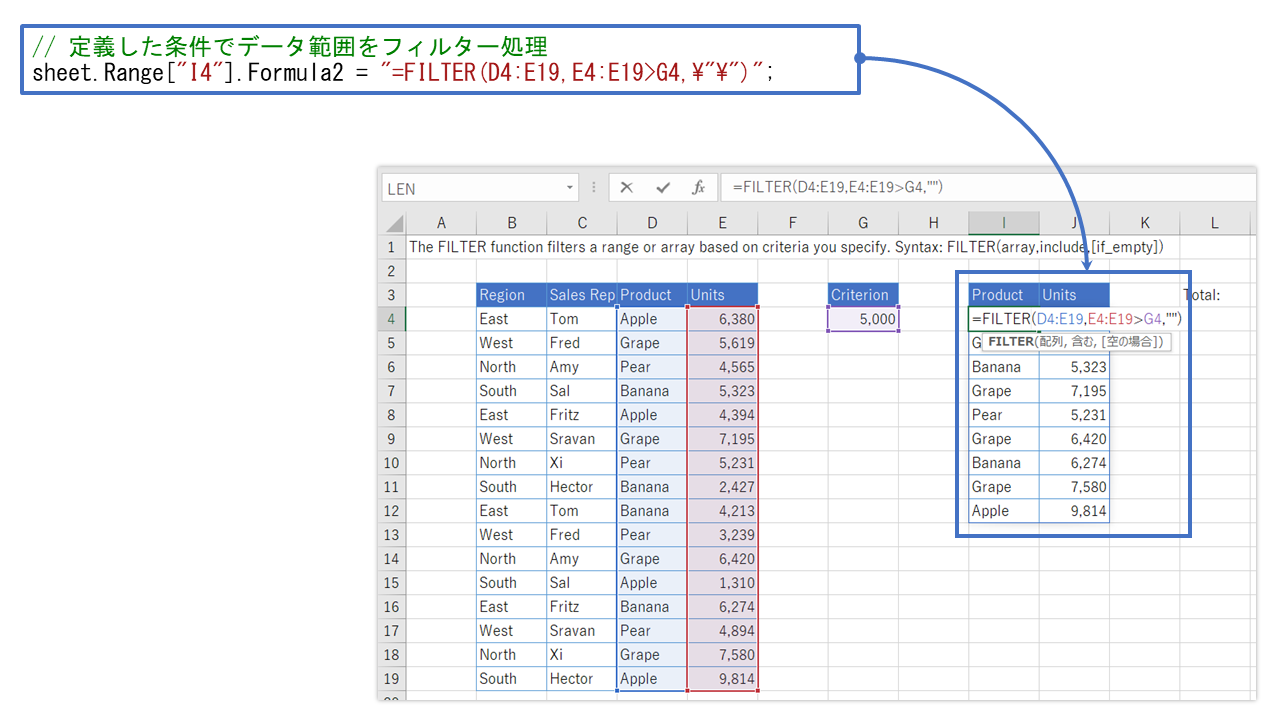This screenshot has width=1280, height=720.
Task: Select the 1,310 Units cell
Action: [722, 583]
